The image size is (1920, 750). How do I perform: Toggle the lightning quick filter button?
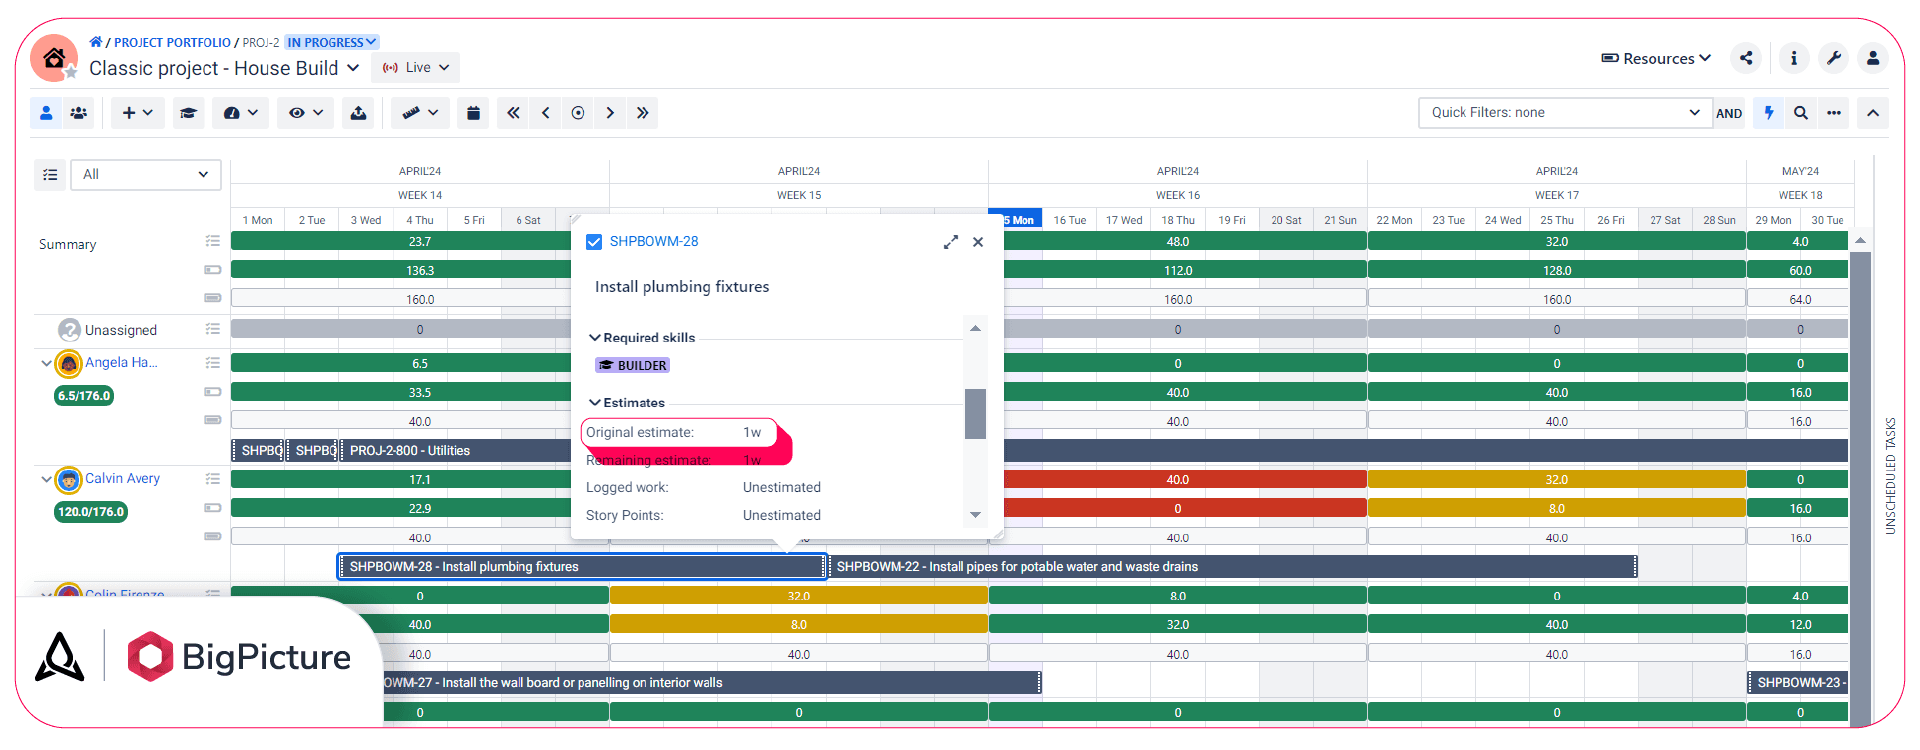[x=1769, y=113]
